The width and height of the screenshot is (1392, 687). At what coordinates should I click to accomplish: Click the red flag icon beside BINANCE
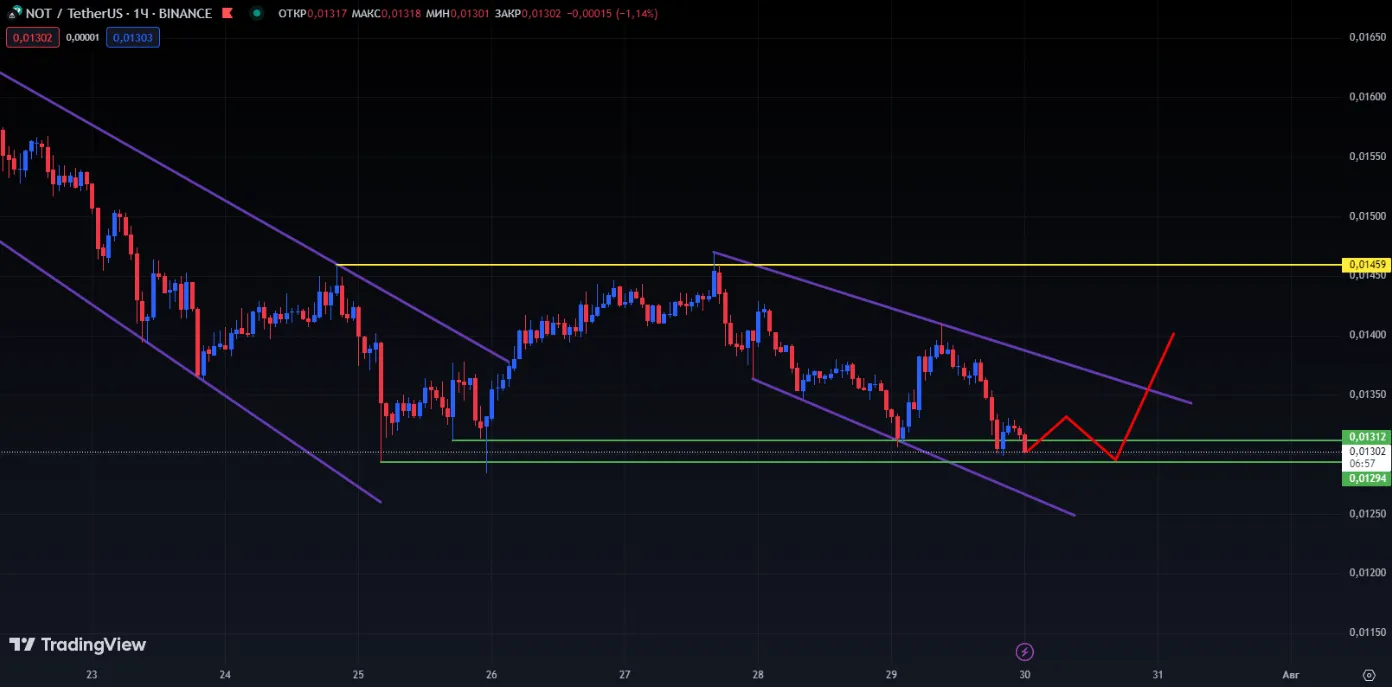[x=228, y=13]
